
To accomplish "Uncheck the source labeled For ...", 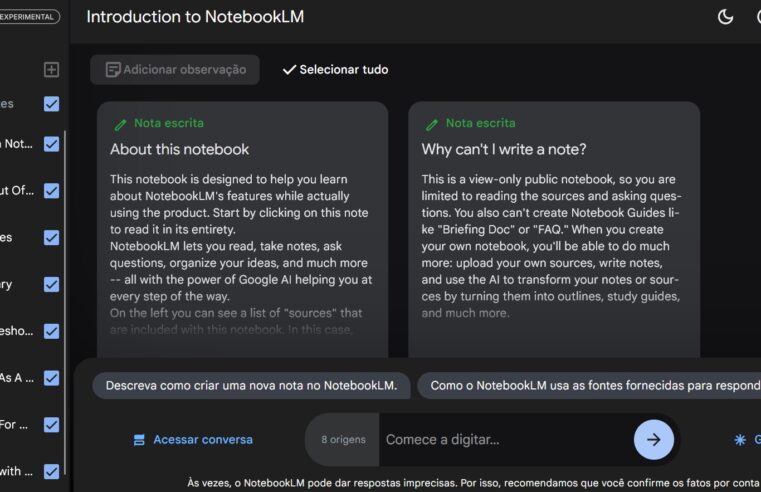I will point(51,425).
